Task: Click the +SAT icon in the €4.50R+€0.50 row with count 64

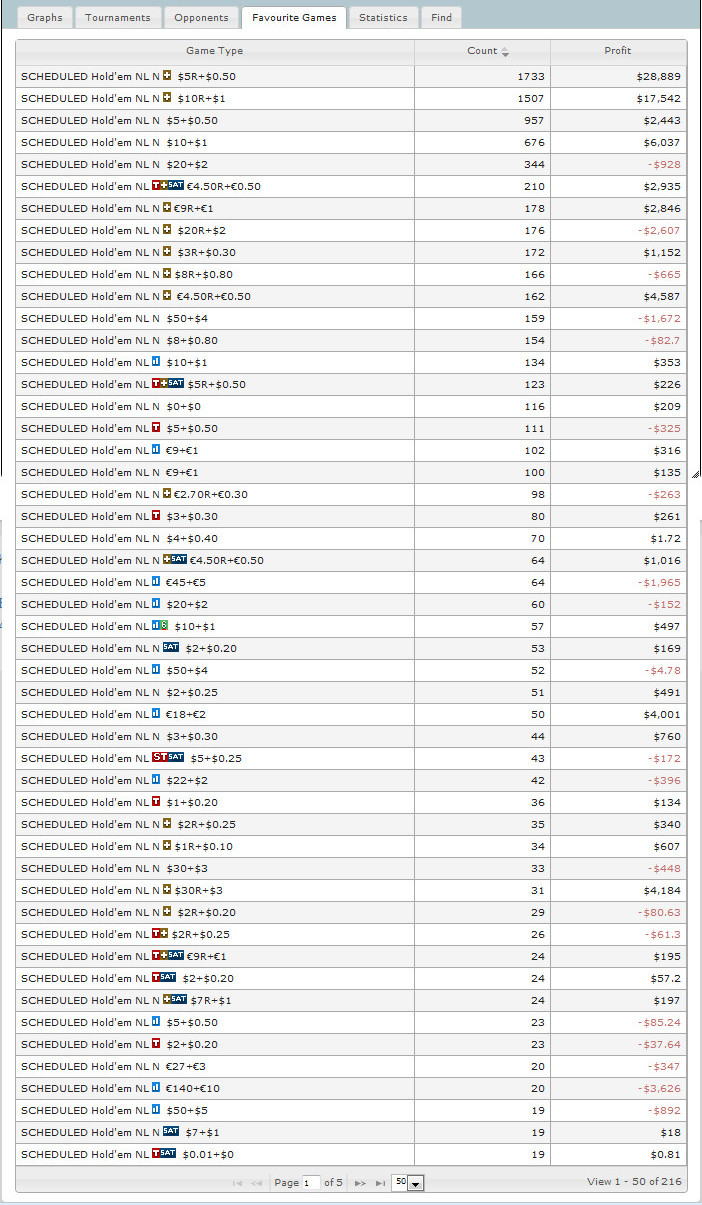Action: (175, 560)
